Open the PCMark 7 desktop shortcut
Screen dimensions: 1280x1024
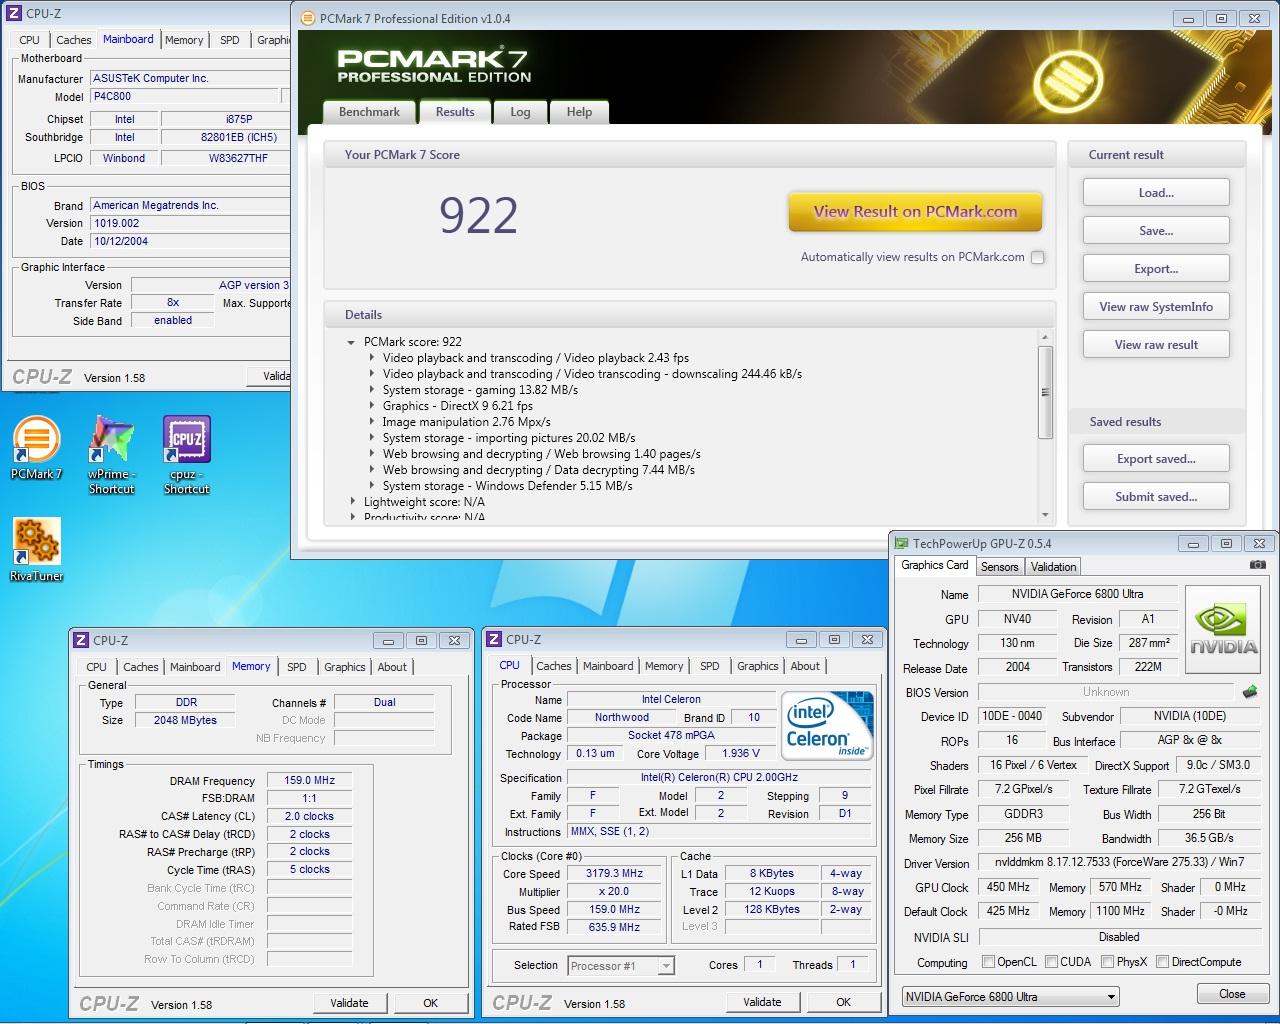tap(36, 448)
